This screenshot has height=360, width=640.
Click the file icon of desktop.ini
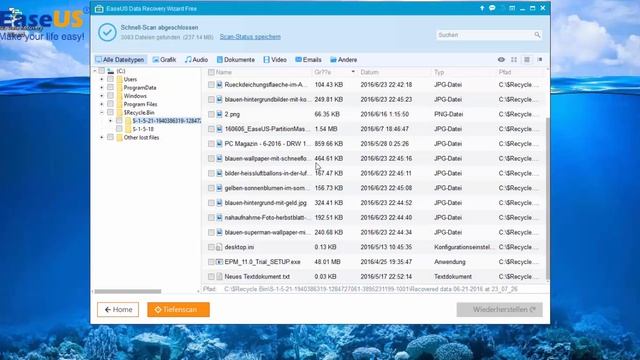point(219,247)
